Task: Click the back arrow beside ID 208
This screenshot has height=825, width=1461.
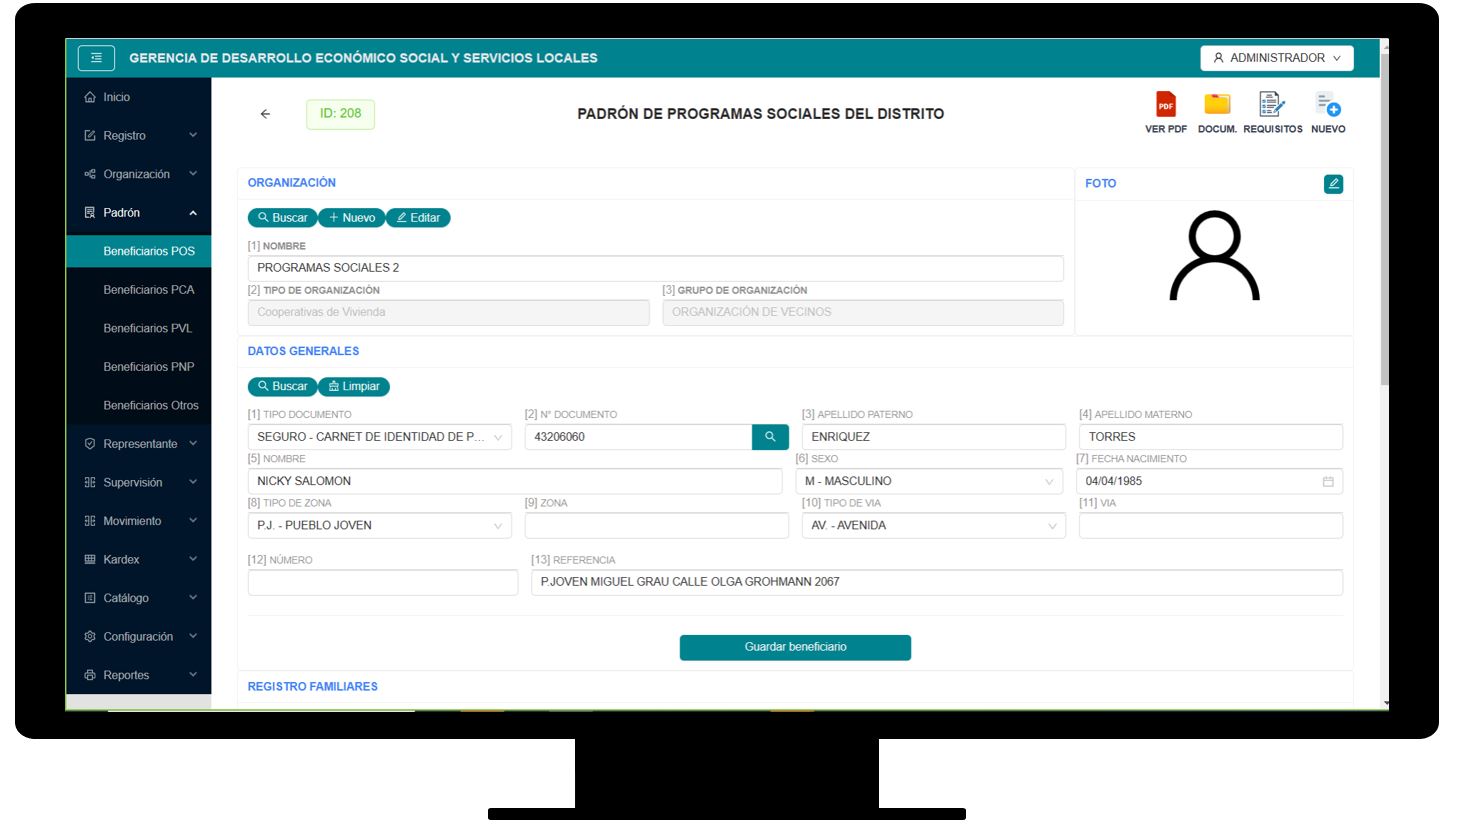Action: [265, 114]
